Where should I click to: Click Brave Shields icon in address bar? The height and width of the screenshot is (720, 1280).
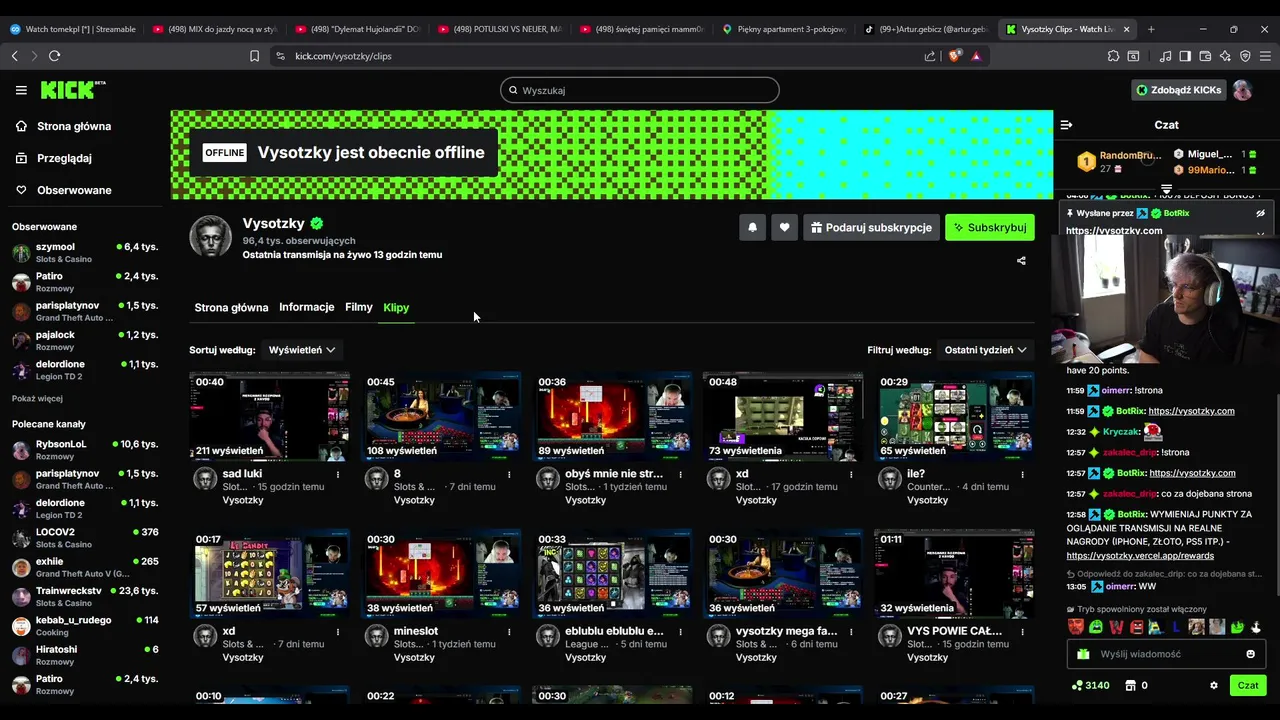click(954, 56)
